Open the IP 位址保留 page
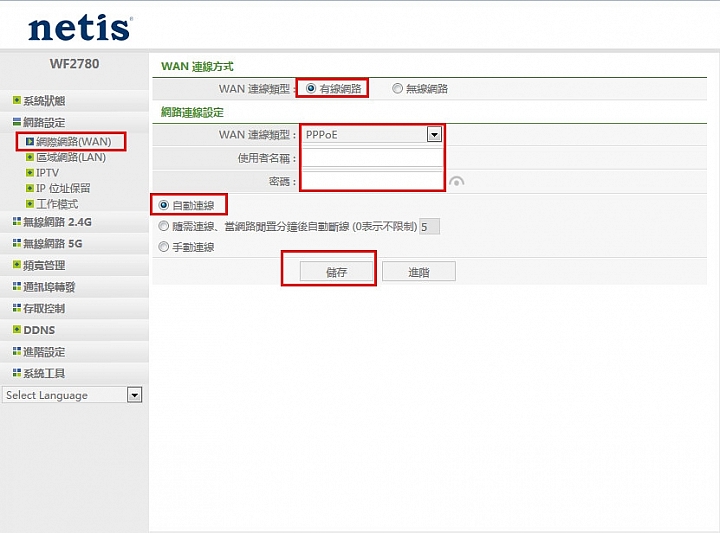This screenshot has height=533, width=720. [63, 188]
